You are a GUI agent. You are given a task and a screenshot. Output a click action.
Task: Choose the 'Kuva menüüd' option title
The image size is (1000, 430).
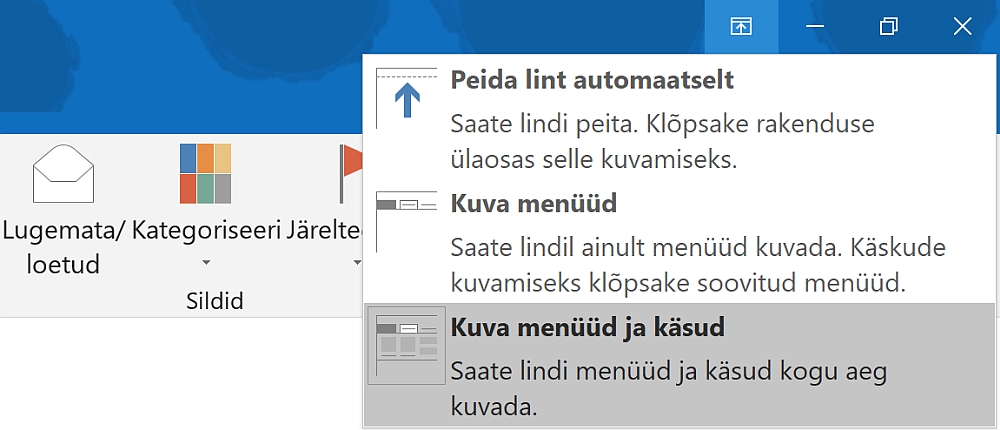534,204
